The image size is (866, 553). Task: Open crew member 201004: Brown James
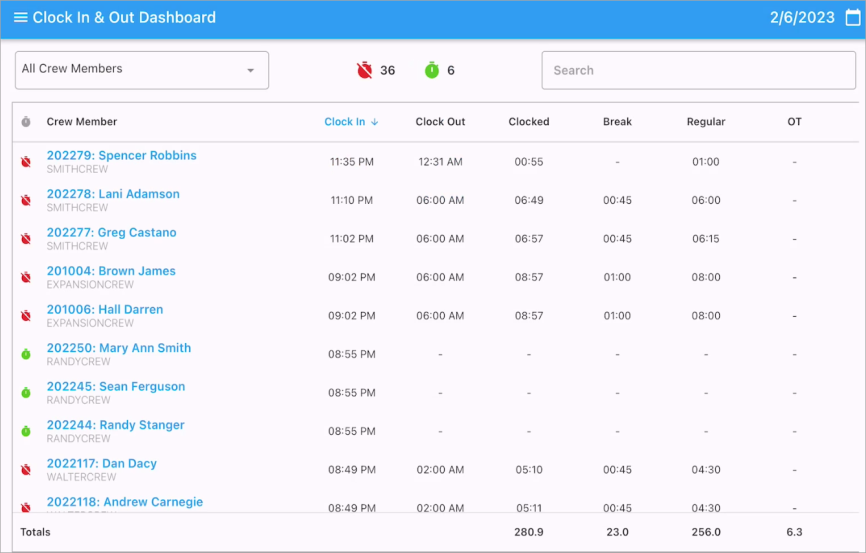[x=111, y=271]
